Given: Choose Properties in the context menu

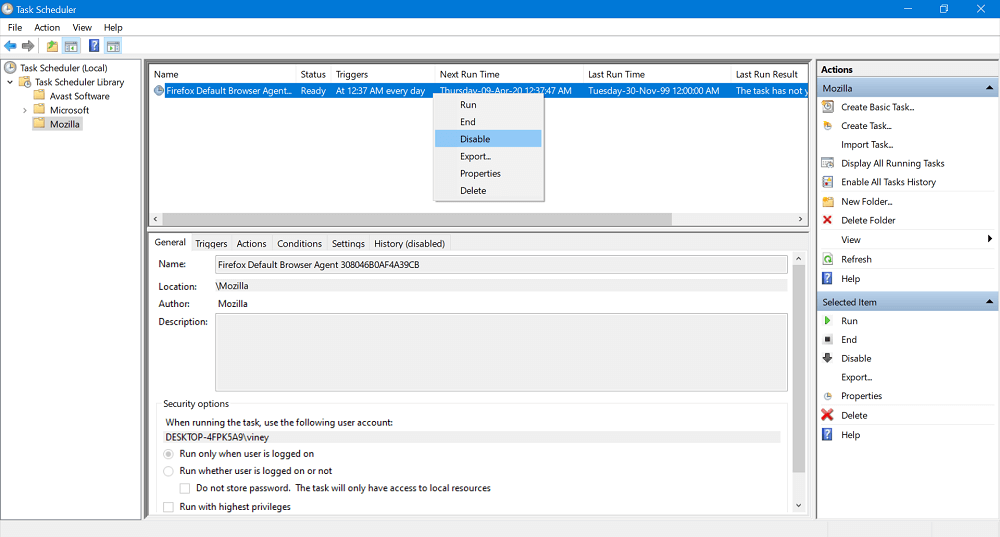Looking at the screenshot, I should pyautogui.click(x=488, y=173).
